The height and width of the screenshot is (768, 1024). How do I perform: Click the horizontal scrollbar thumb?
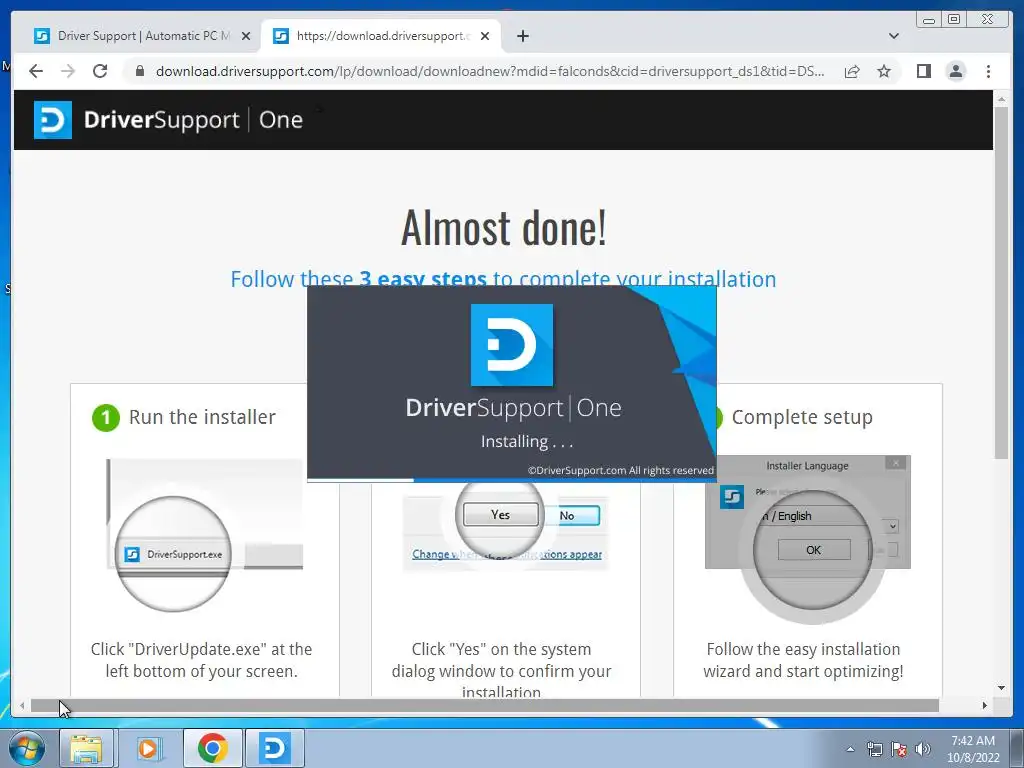485,705
